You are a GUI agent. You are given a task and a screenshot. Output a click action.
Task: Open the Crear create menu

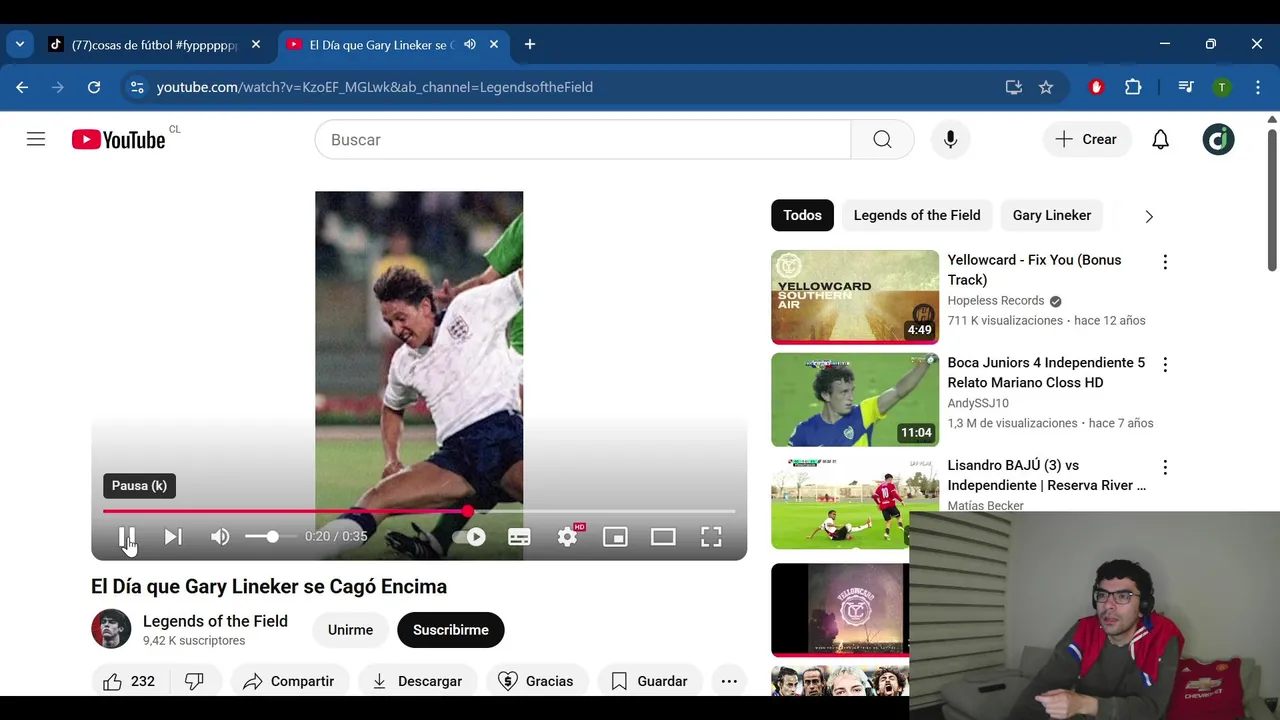1086,140
